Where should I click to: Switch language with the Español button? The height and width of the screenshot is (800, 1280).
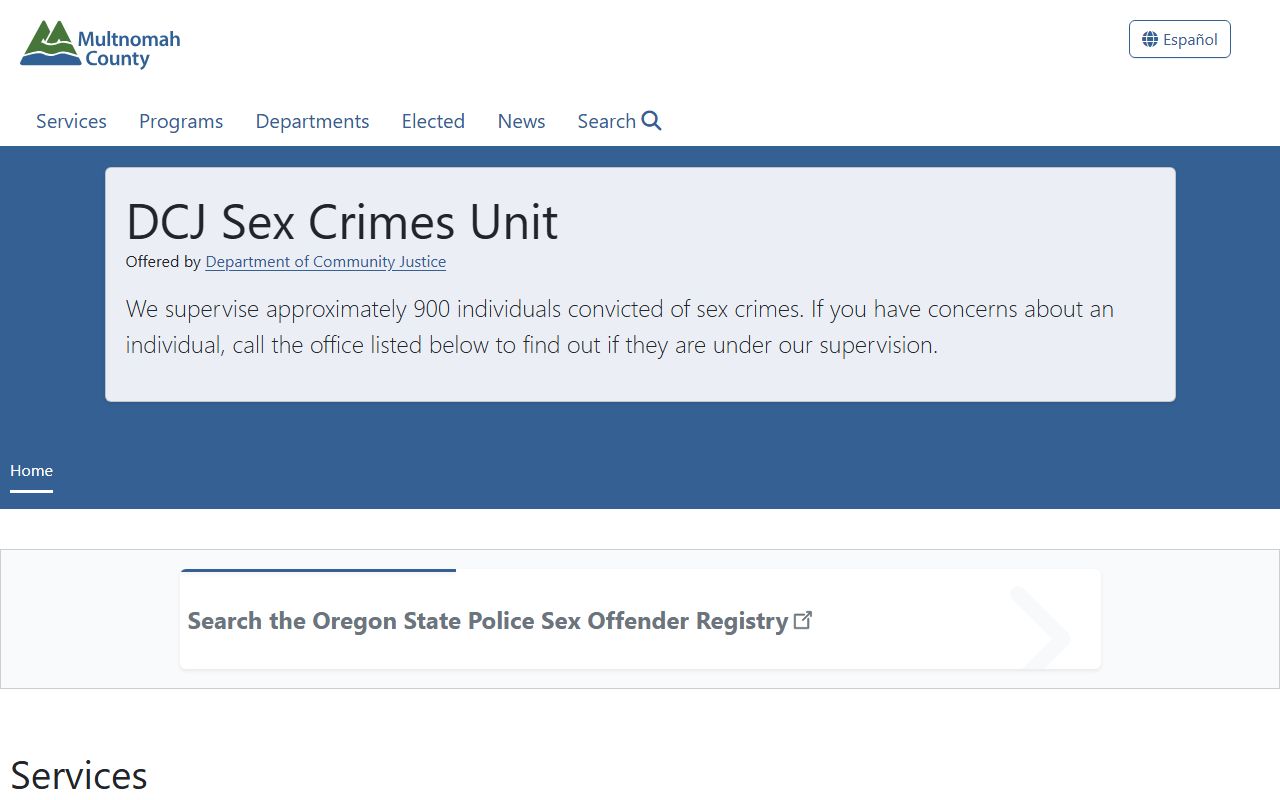1180,39
